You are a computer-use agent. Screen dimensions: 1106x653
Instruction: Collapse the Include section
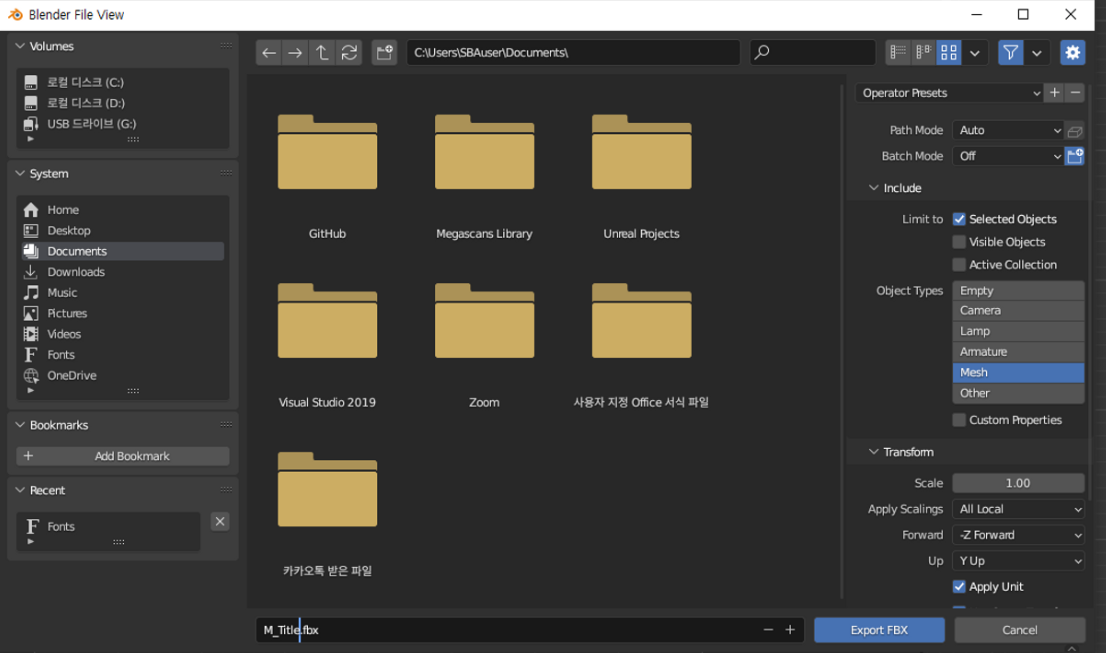point(874,188)
